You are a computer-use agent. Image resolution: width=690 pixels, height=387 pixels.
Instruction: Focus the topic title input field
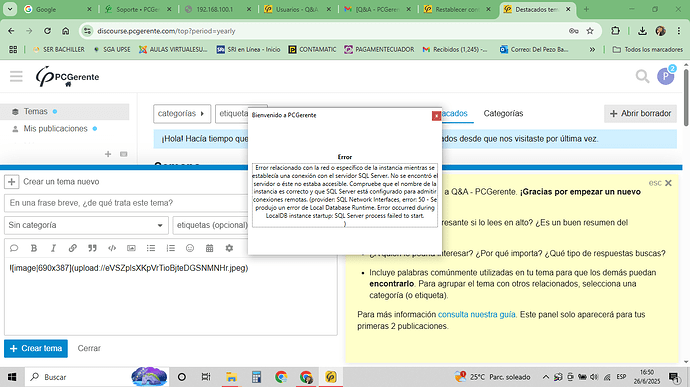(x=128, y=203)
